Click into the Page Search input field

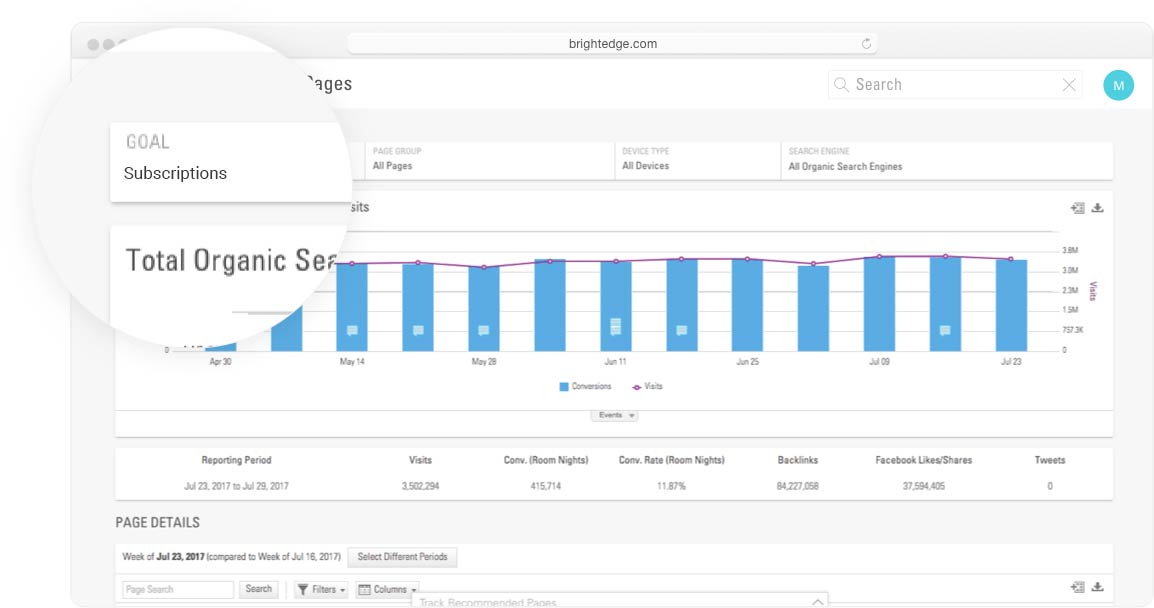(178, 590)
